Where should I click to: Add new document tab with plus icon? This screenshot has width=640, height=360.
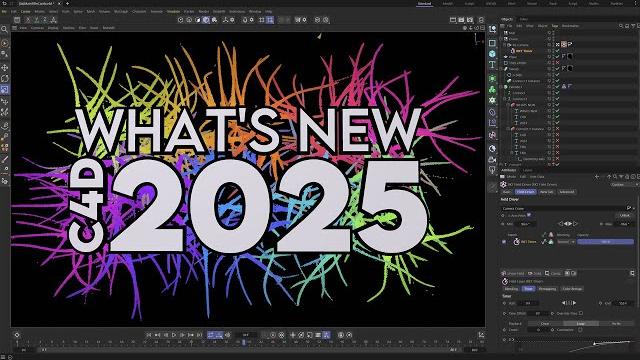coord(67,3)
